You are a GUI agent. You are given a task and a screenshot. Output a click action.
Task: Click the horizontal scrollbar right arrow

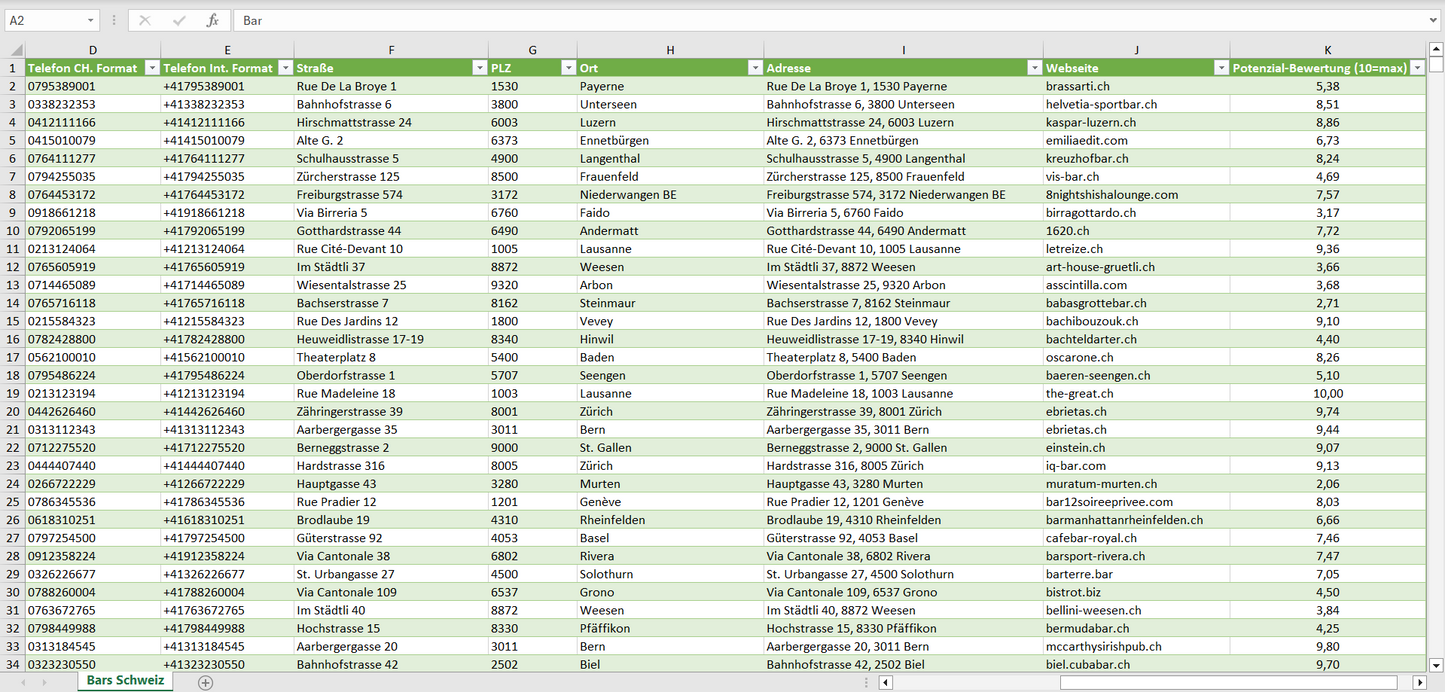[x=1419, y=682]
